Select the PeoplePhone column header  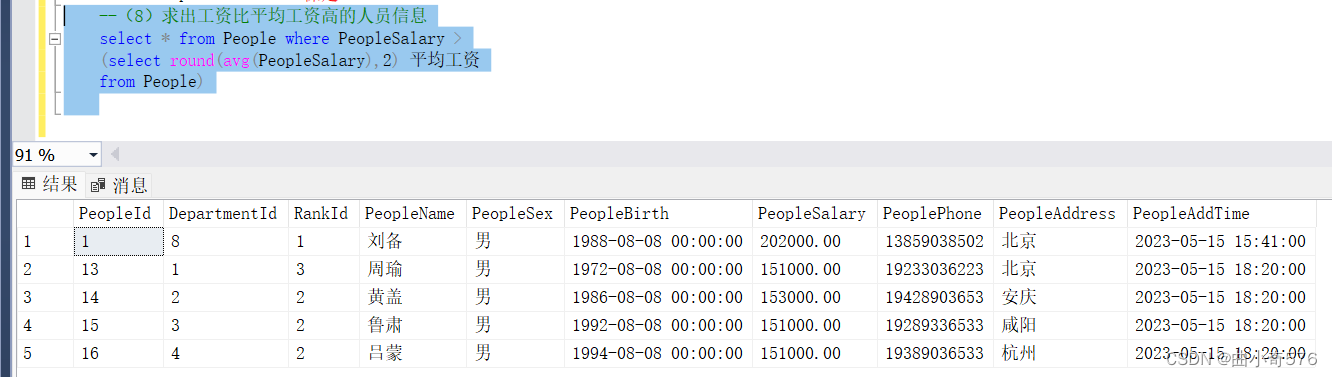pos(935,213)
